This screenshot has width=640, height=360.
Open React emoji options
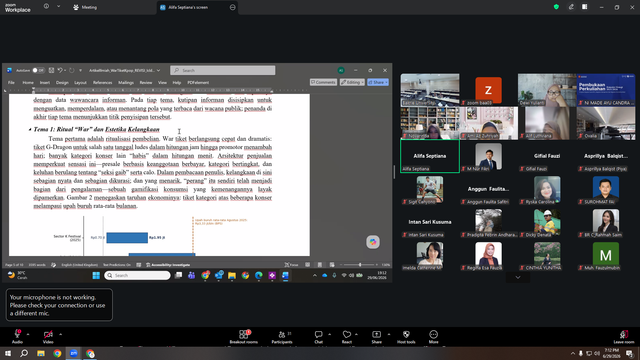coord(347,336)
